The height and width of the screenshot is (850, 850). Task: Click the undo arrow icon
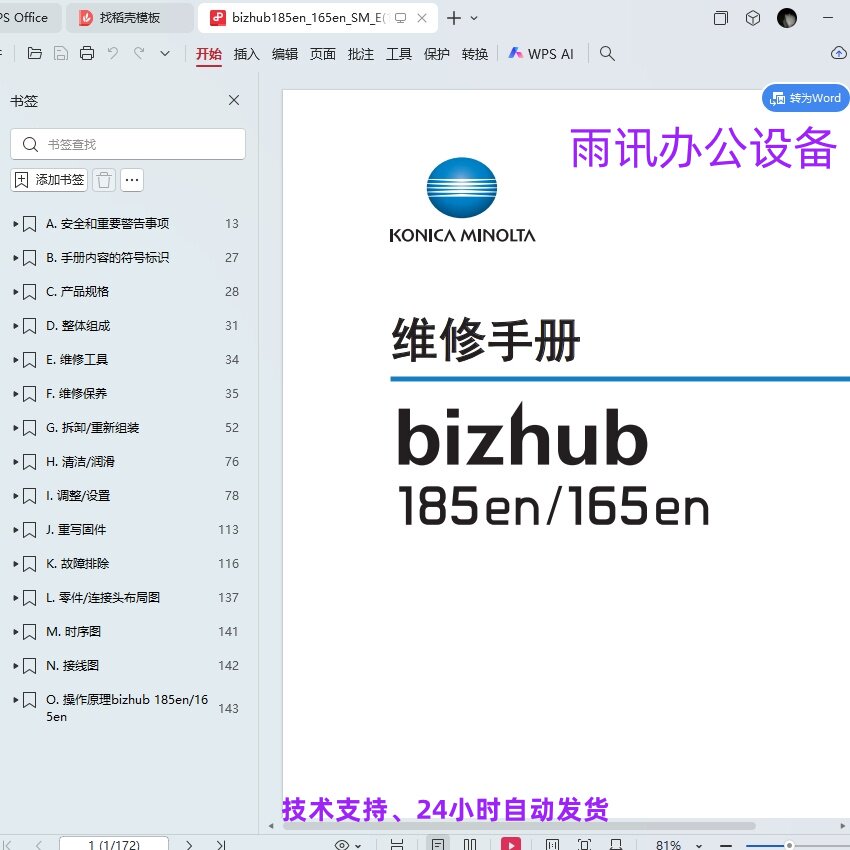[x=113, y=53]
